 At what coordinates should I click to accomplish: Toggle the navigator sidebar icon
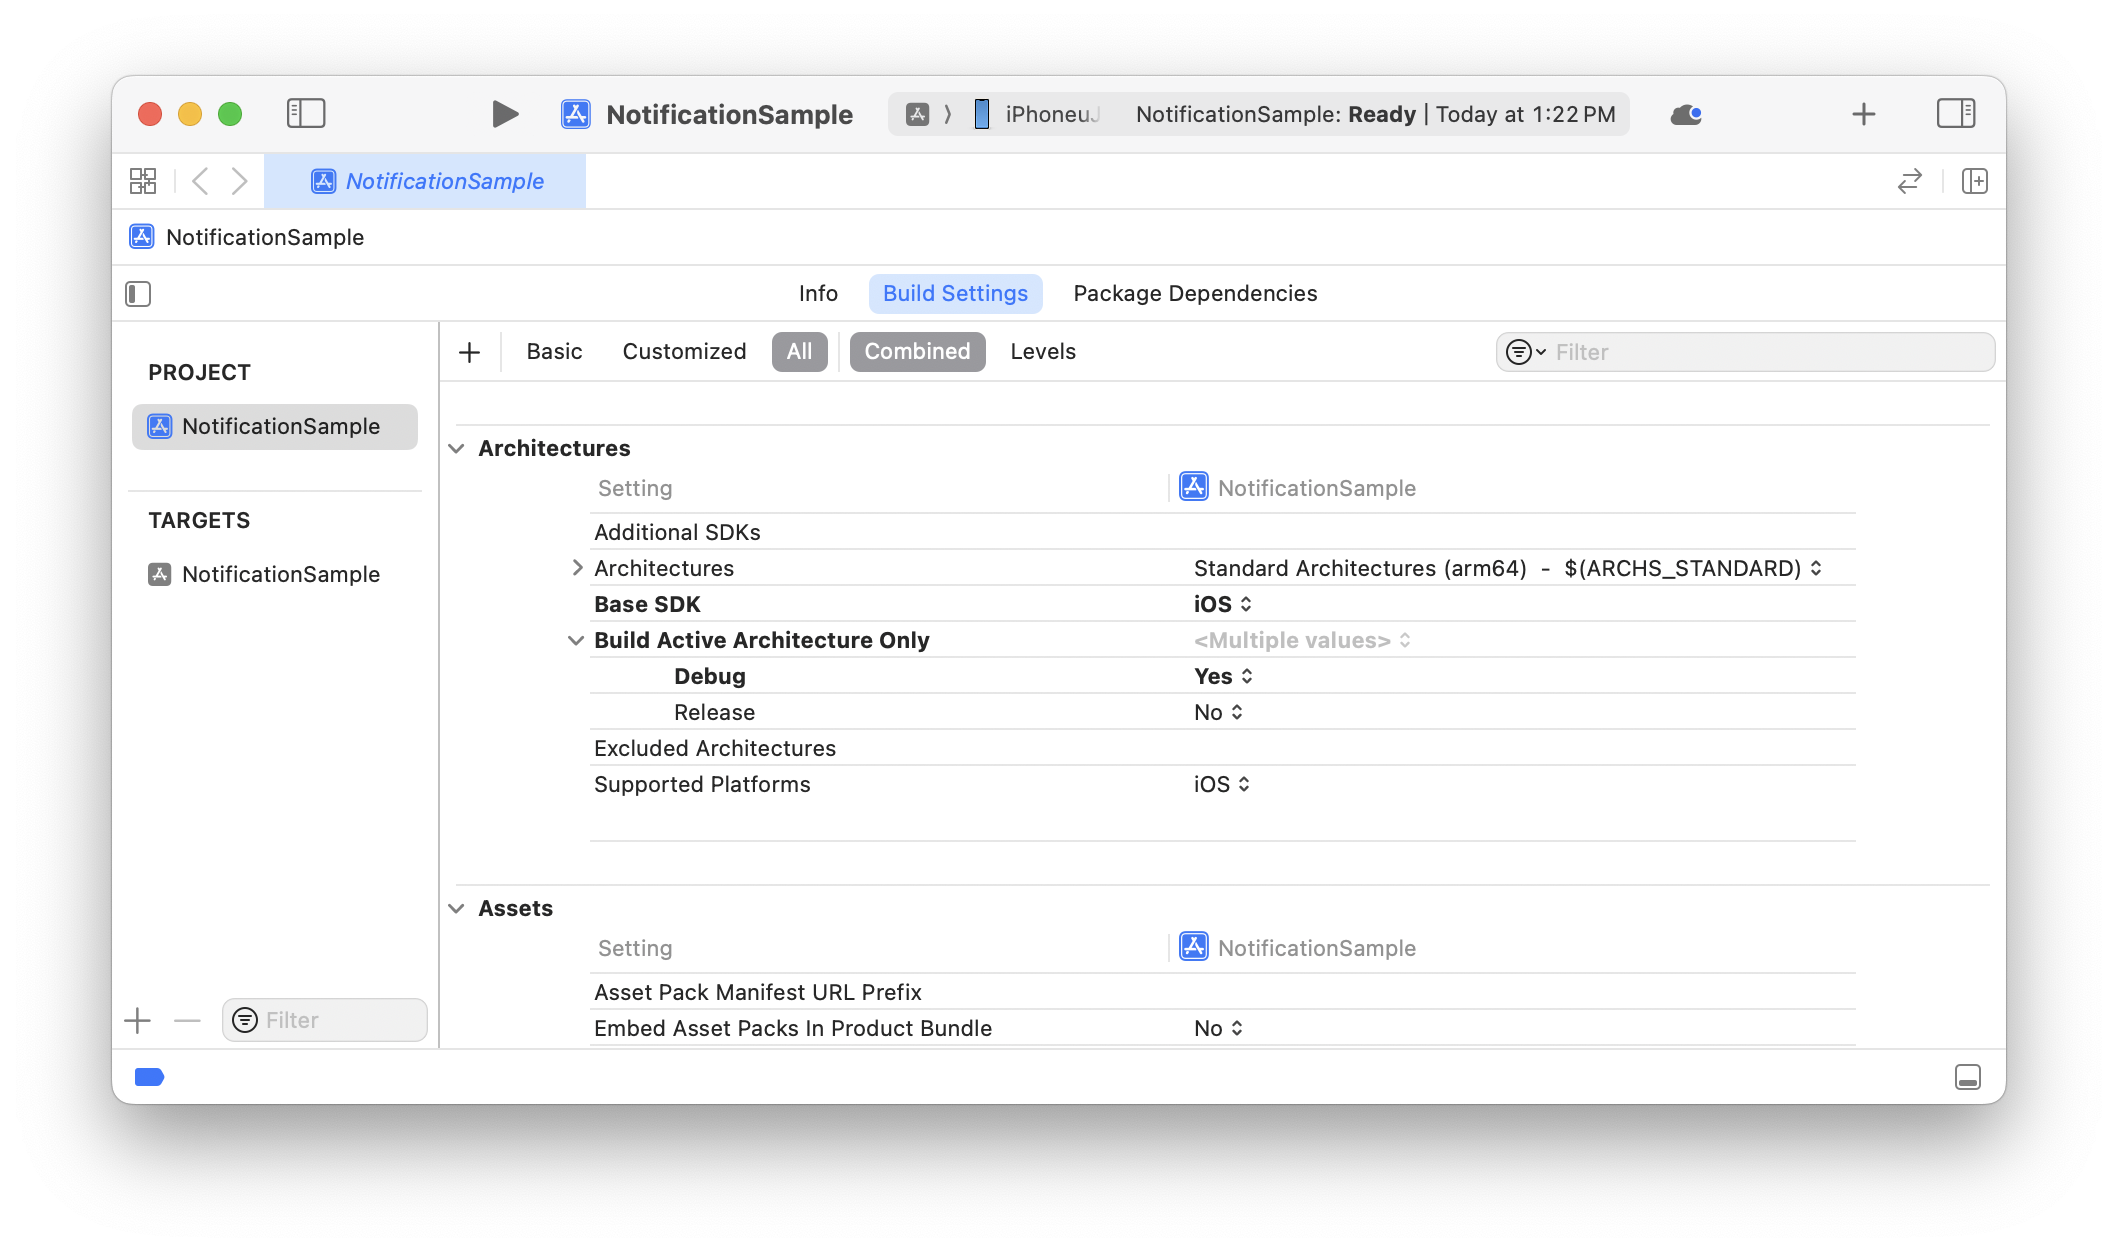tap(306, 113)
